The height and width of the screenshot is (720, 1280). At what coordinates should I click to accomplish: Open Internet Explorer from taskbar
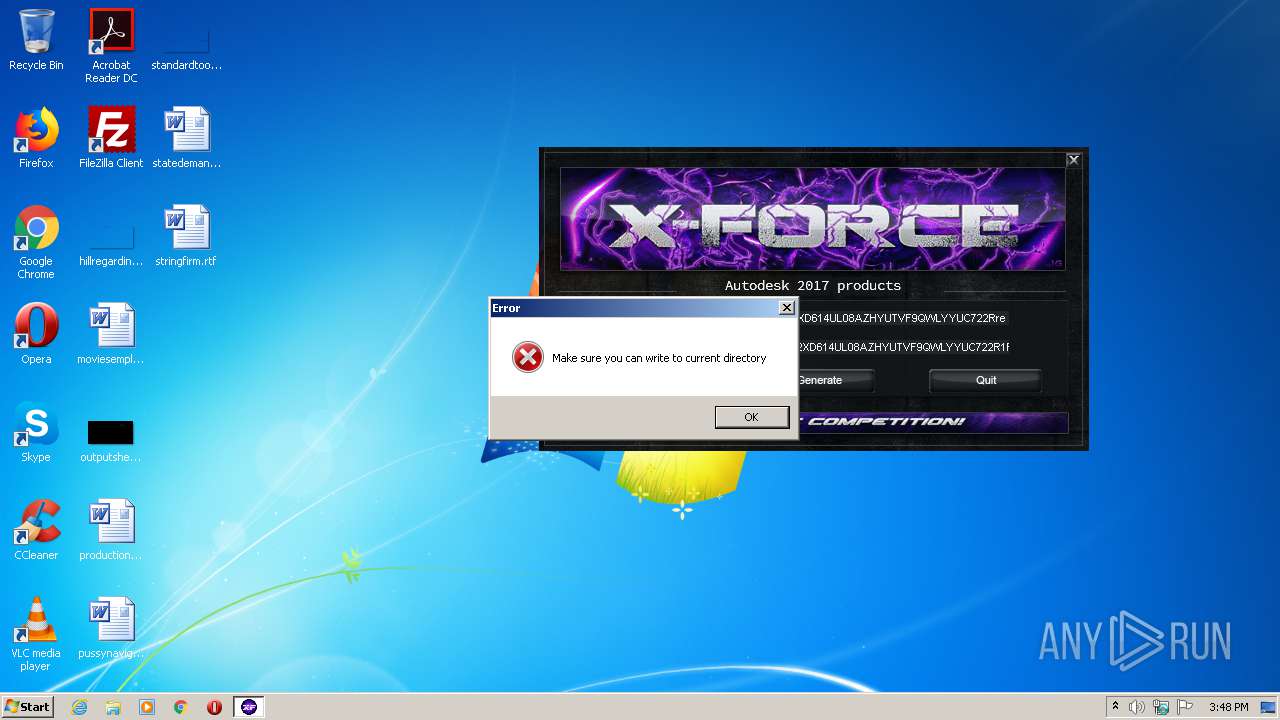[x=79, y=707]
